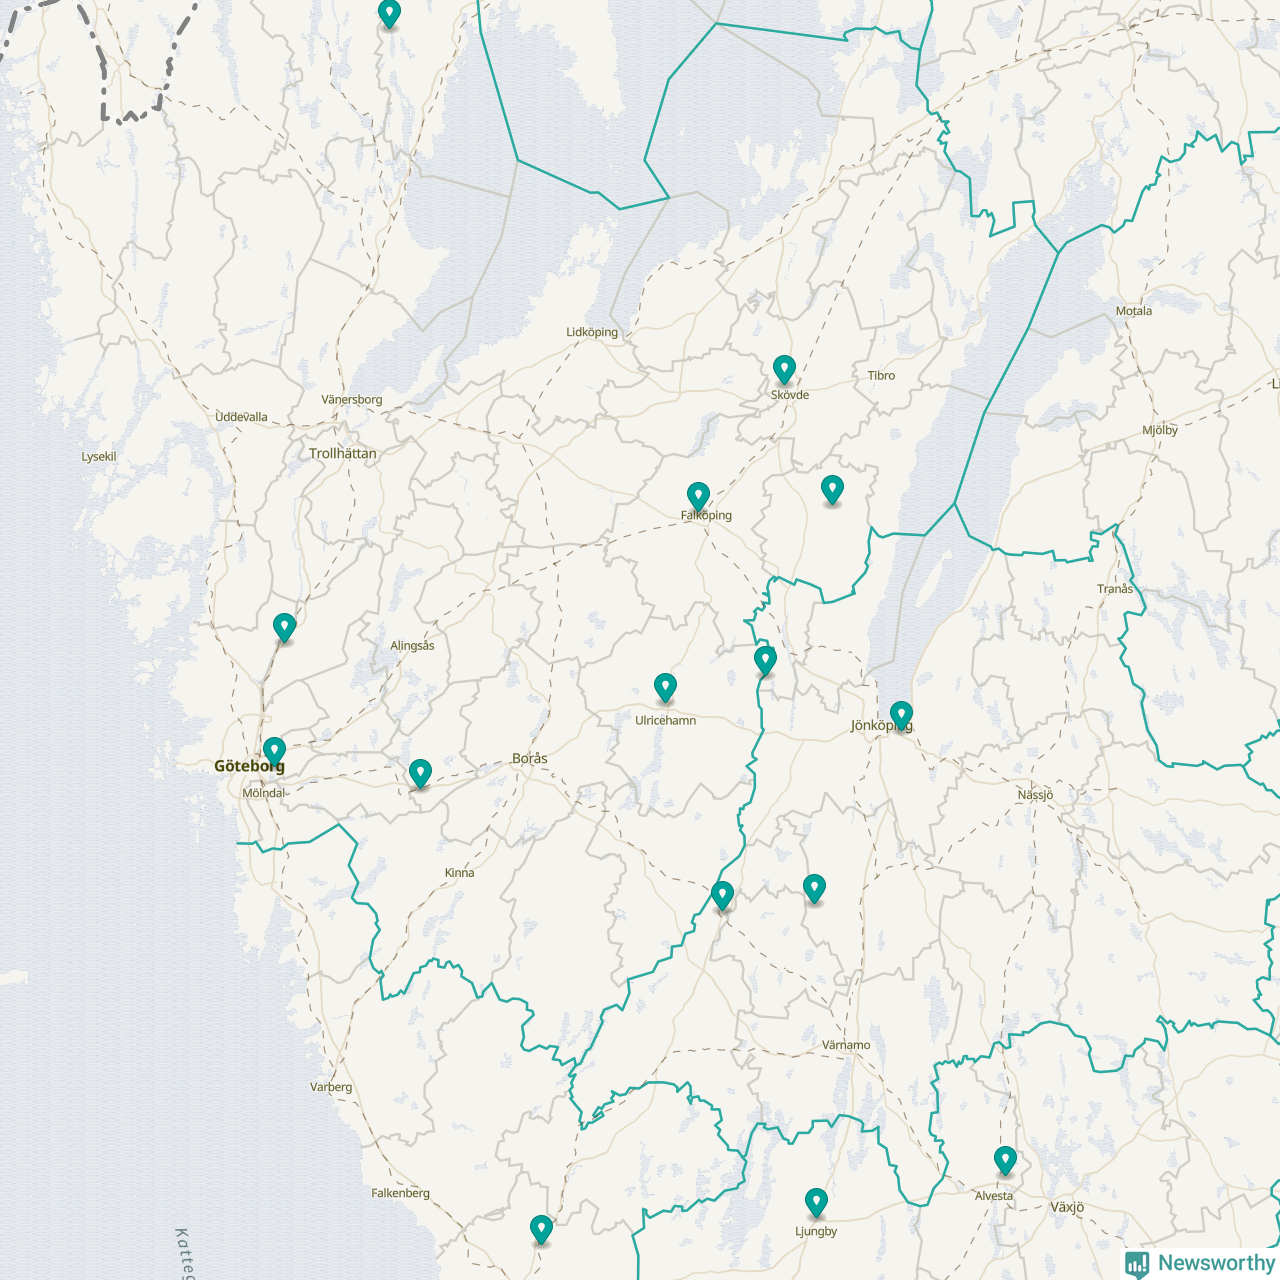This screenshot has width=1280, height=1280.
Task: Click marker west of Alingsås, north of Göteborg
Action: tap(284, 627)
